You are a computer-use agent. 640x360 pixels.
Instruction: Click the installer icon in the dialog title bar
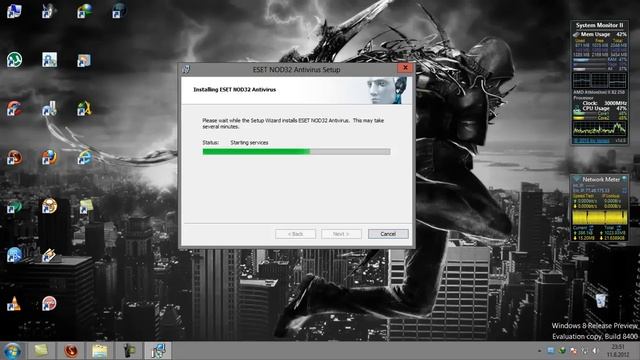[187, 69]
